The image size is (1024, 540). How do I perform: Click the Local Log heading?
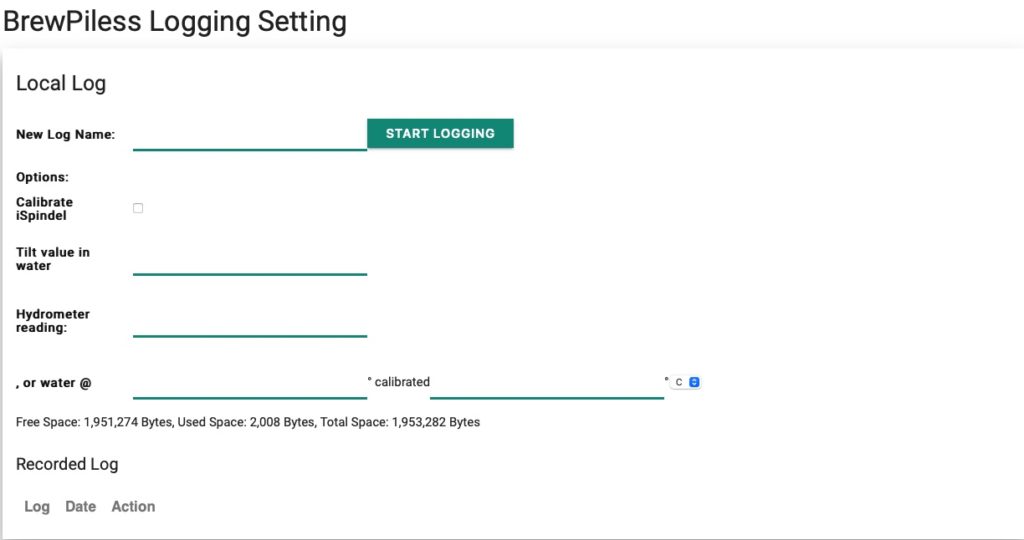tap(61, 84)
